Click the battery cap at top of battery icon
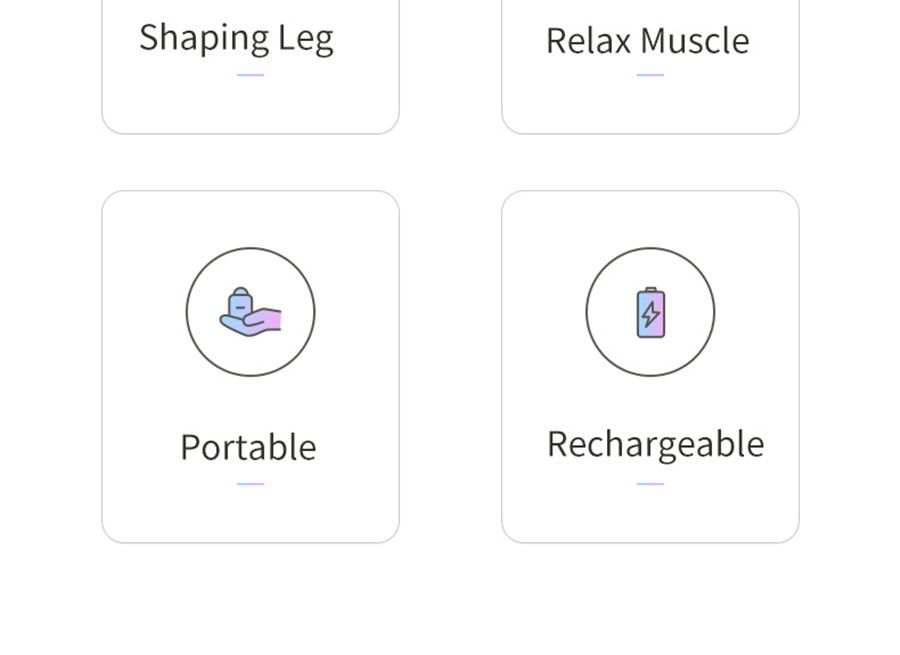The width and height of the screenshot is (900, 655). [651, 289]
